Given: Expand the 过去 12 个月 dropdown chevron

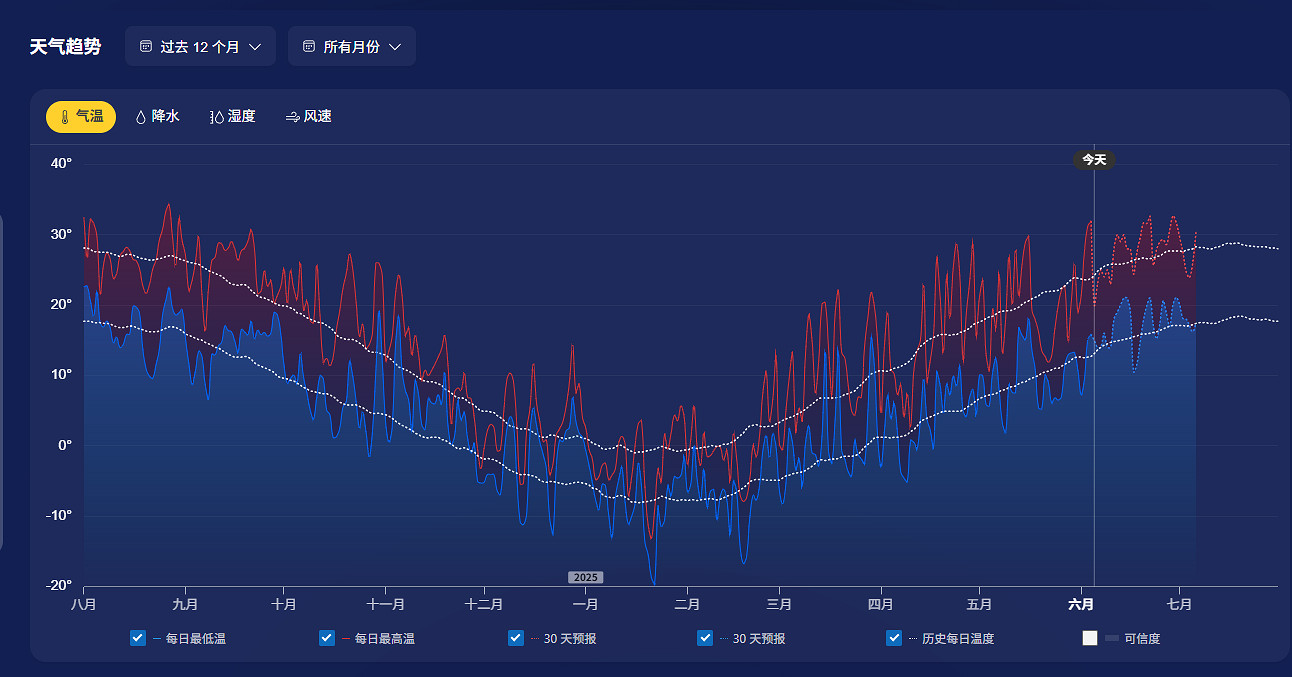Looking at the screenshot, I should point(255,47).
